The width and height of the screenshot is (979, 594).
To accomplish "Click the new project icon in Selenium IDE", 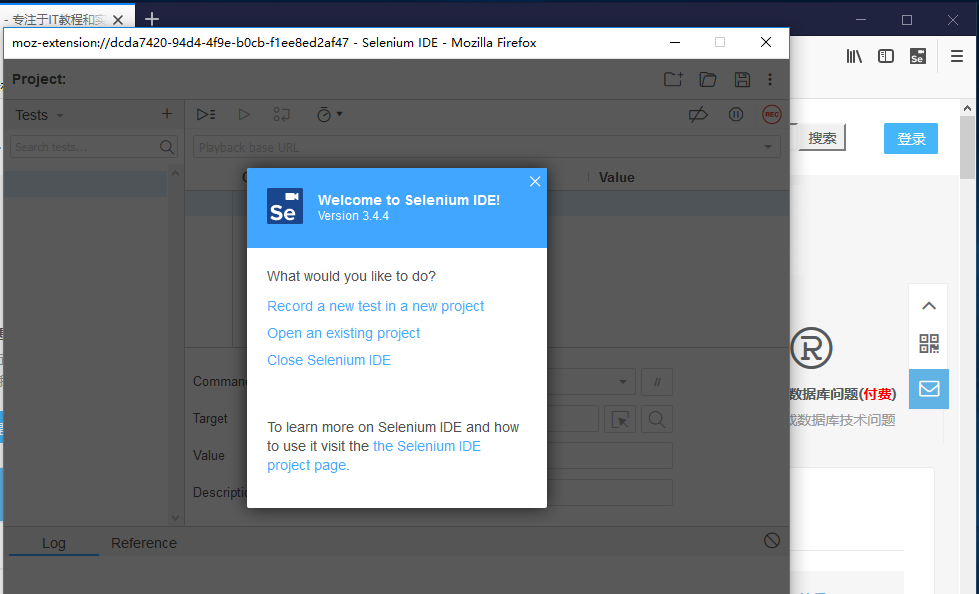I will pyautogui.click(x=673, y=79).
